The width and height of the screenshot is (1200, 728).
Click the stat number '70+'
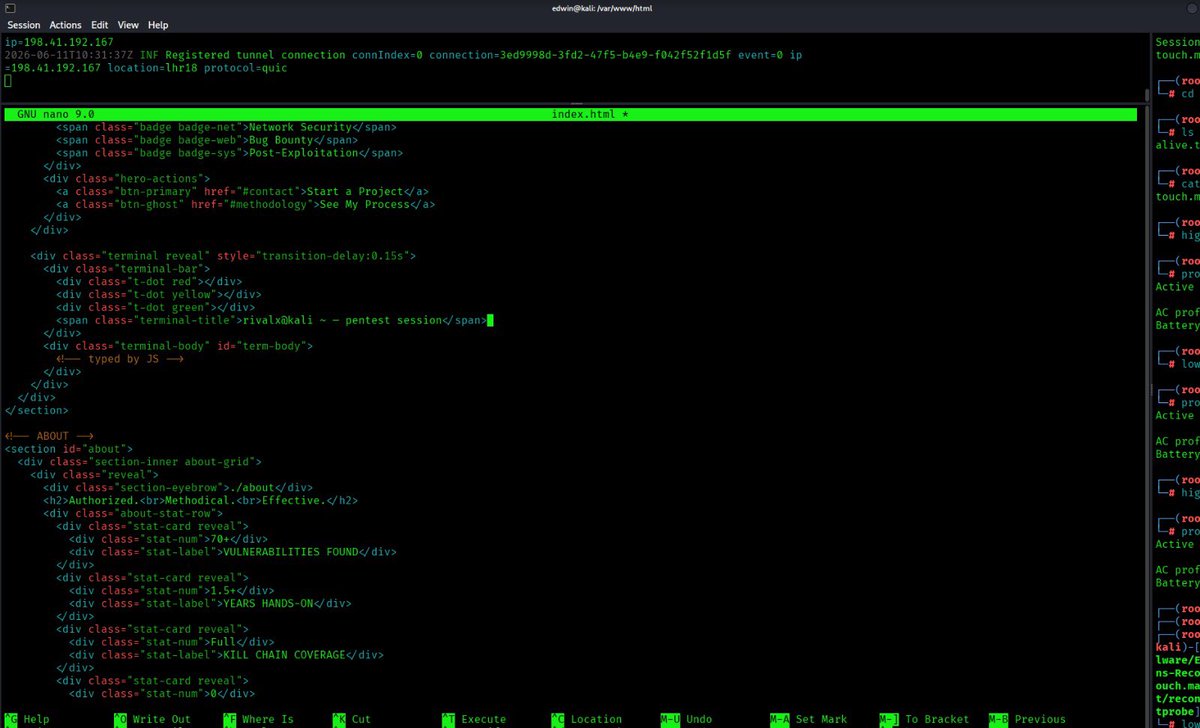(217, 539)
